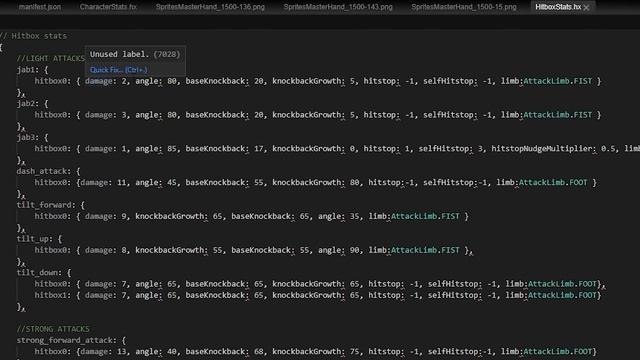Click 'damage' in jab1 hitbox0 line
Image resolution: width=640 pixels, height=360 pixels.
tap(99, 81)
